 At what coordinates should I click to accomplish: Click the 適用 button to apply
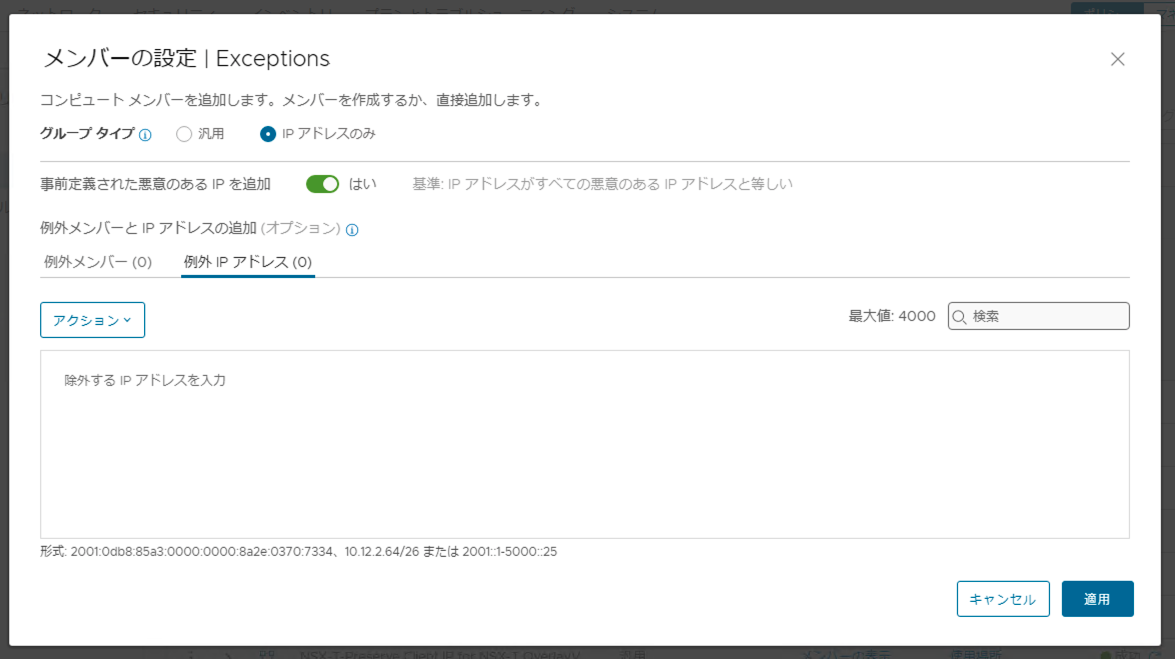tap(1097, 599)
